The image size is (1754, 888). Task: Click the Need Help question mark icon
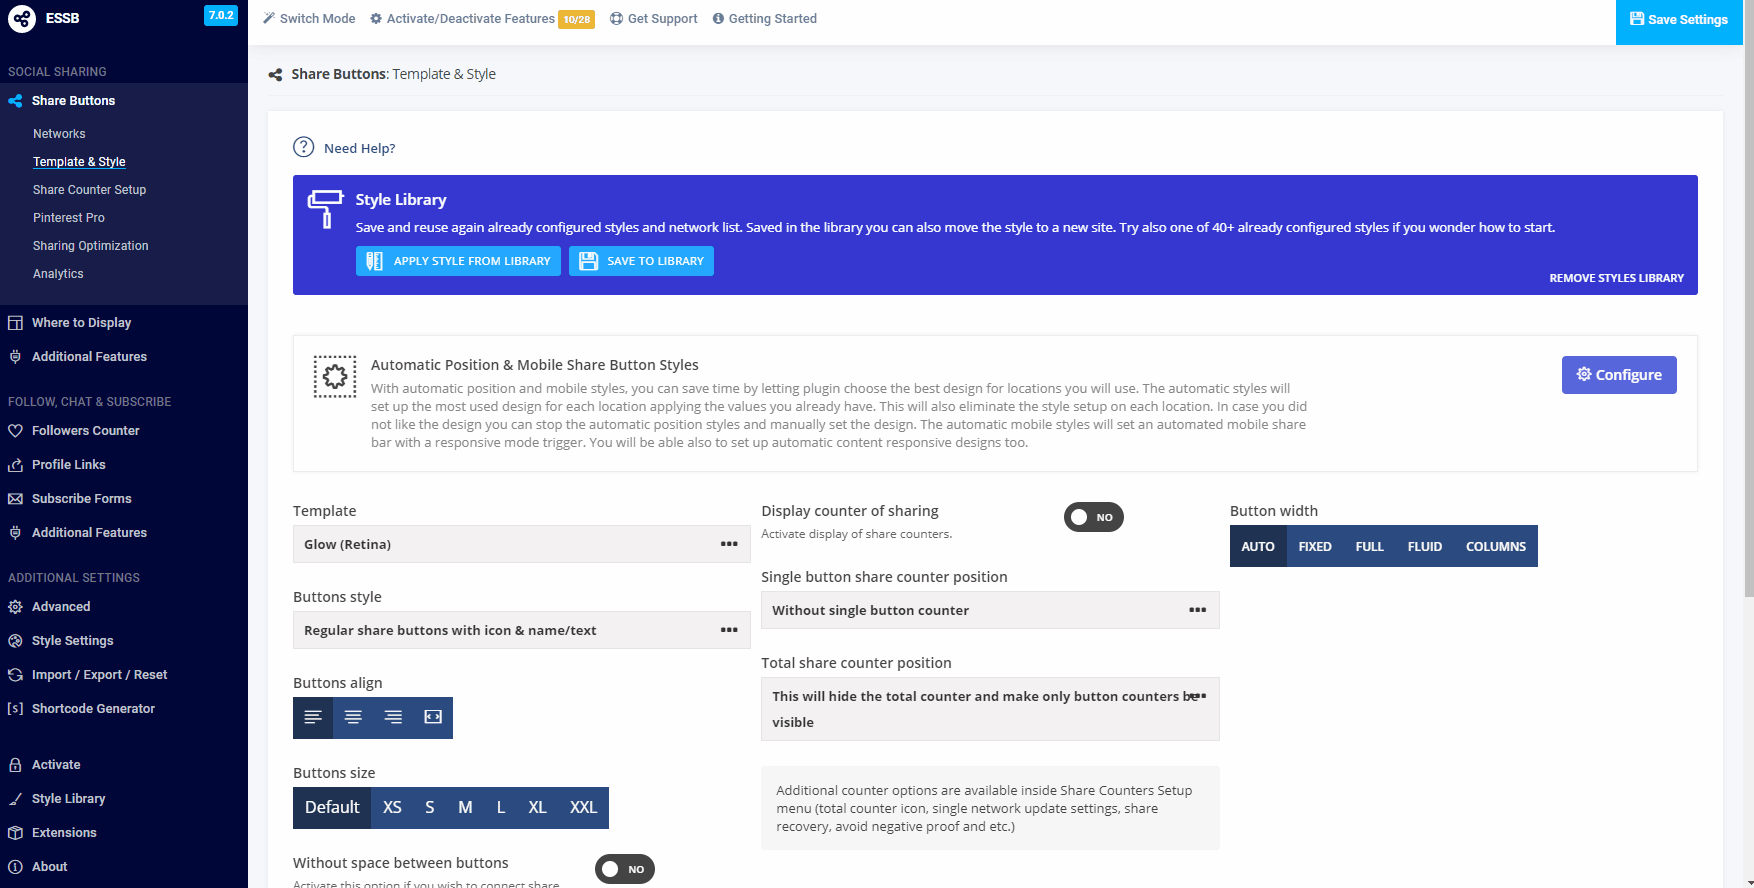(303, 147)
